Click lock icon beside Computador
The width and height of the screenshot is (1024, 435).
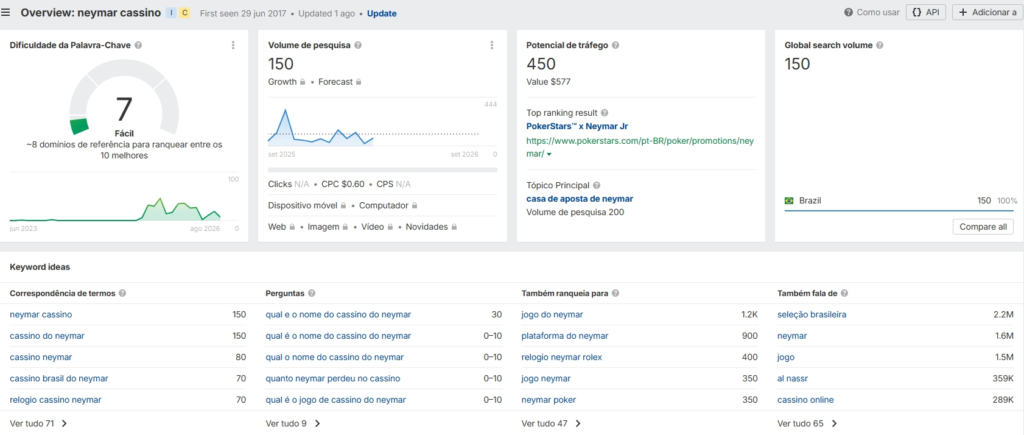point(414,205)
